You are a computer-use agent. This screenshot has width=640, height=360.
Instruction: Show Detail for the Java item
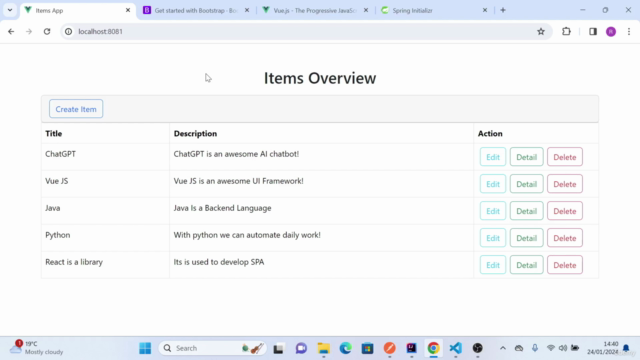point(527,211)
